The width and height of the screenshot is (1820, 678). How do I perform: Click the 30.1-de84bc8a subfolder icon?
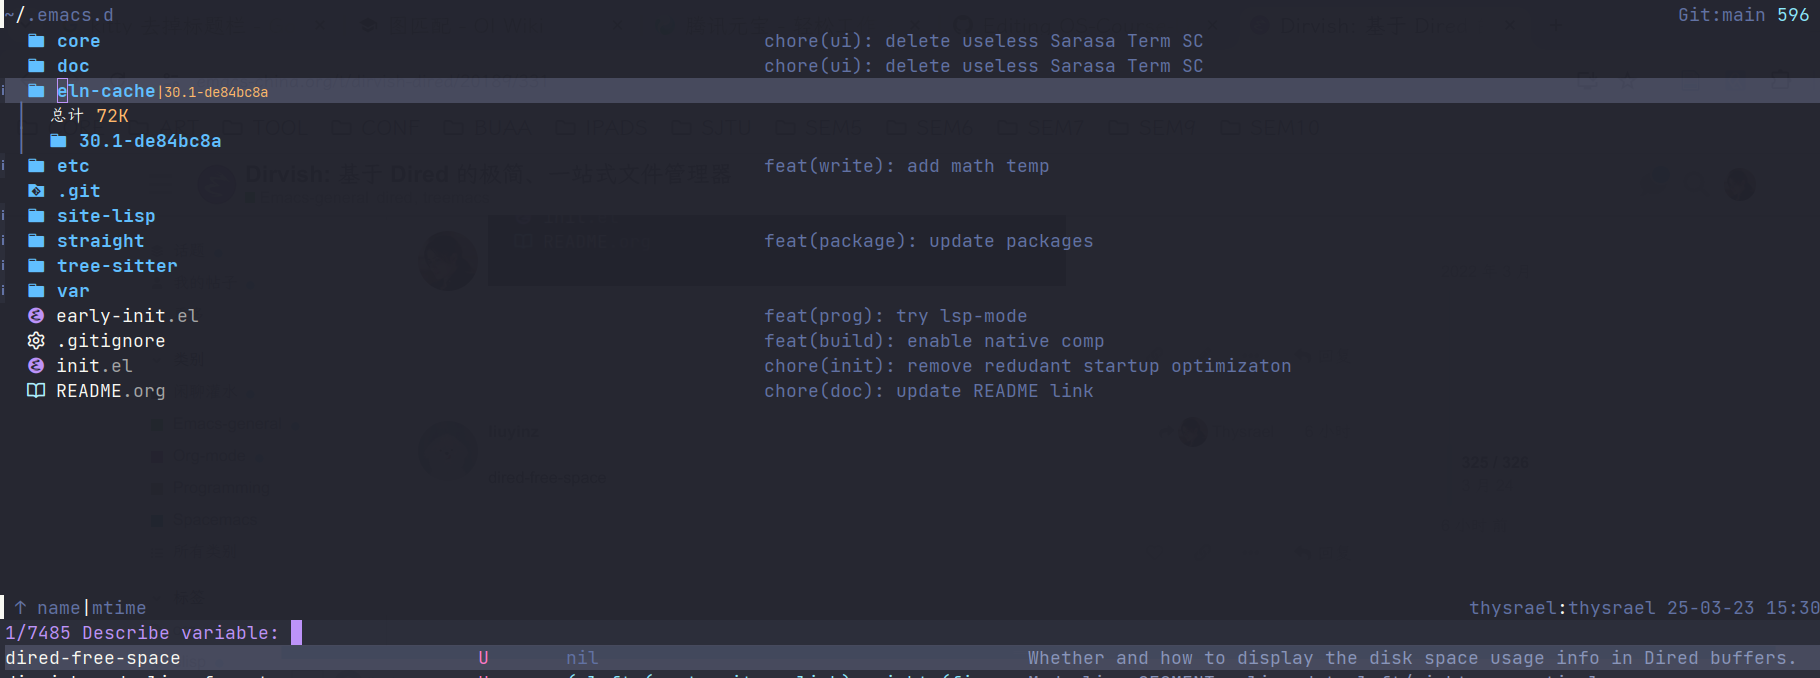tap(58, 141)
